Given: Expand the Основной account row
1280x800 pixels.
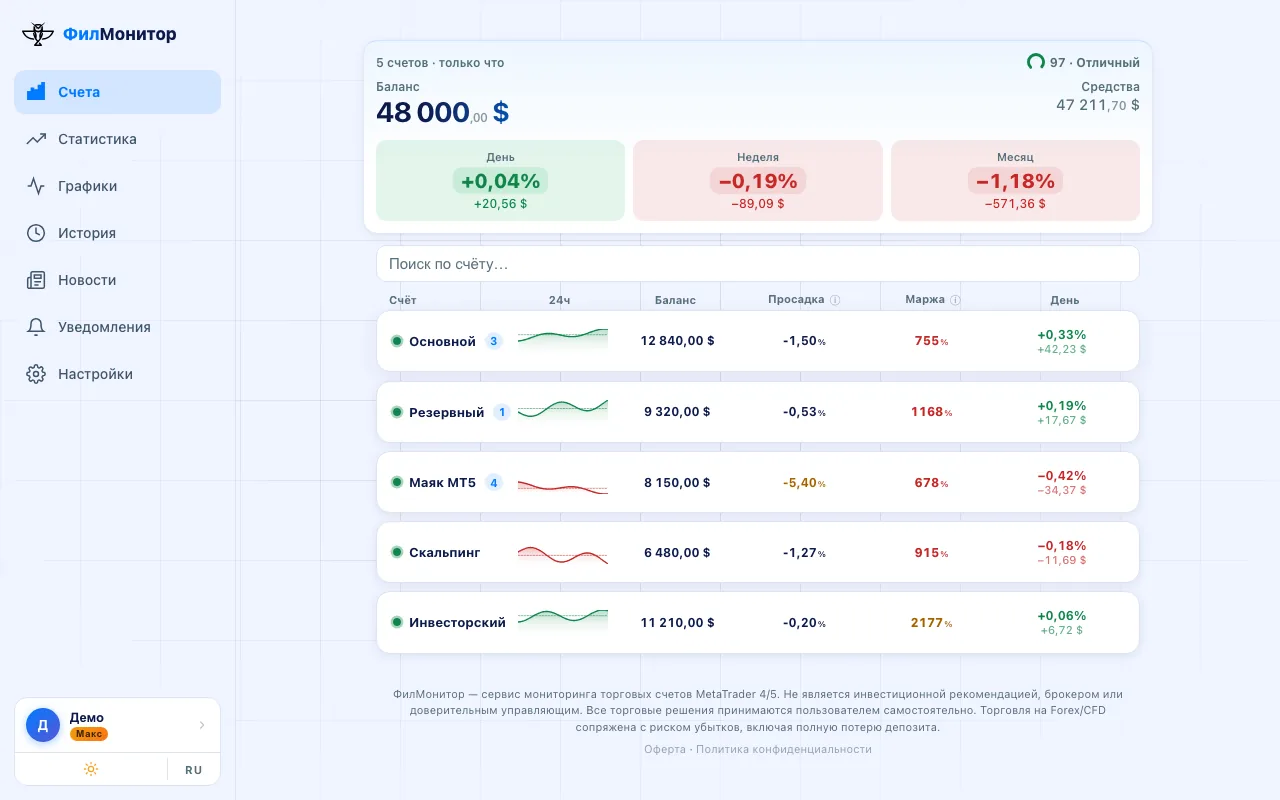Looking at the screenshot, I should pos(758,341).
